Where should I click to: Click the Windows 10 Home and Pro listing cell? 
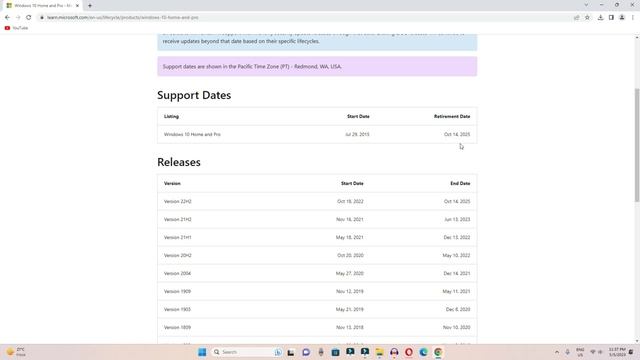pos(192,134)
